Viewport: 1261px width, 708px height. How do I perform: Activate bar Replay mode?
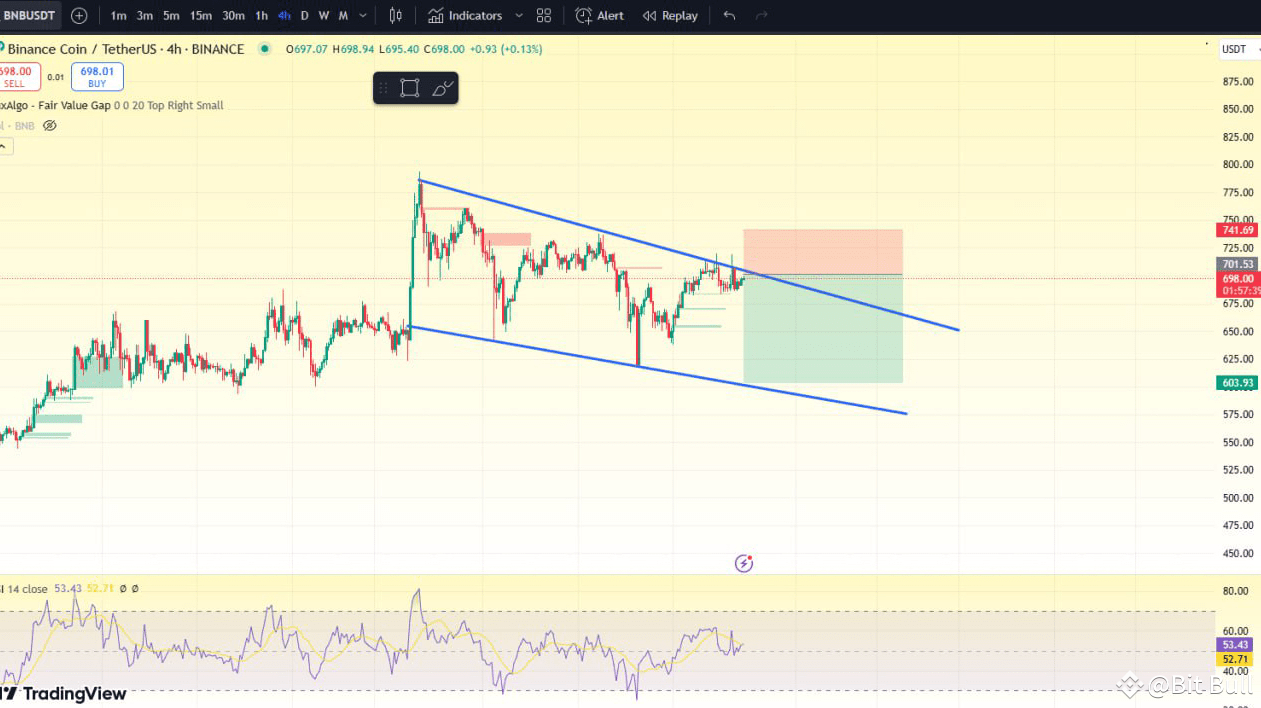(x=669, y=15)
